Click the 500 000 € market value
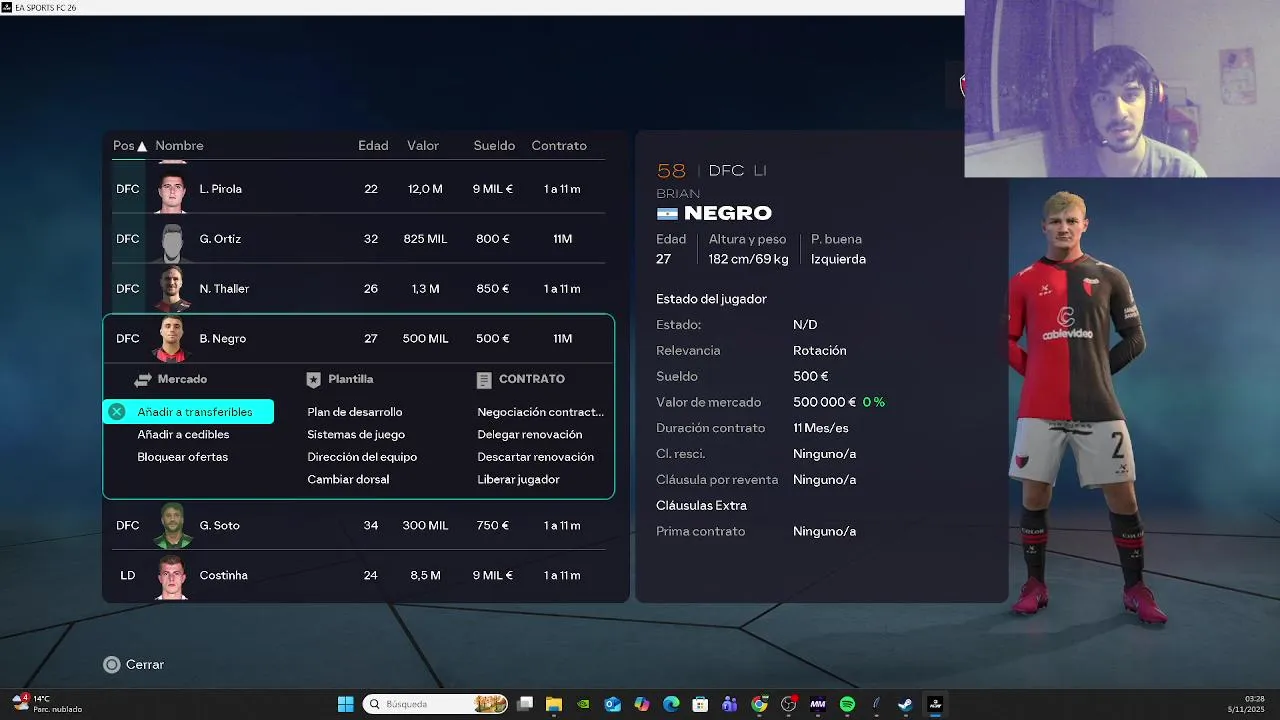The image size is (1280, 720). [824, 403]
